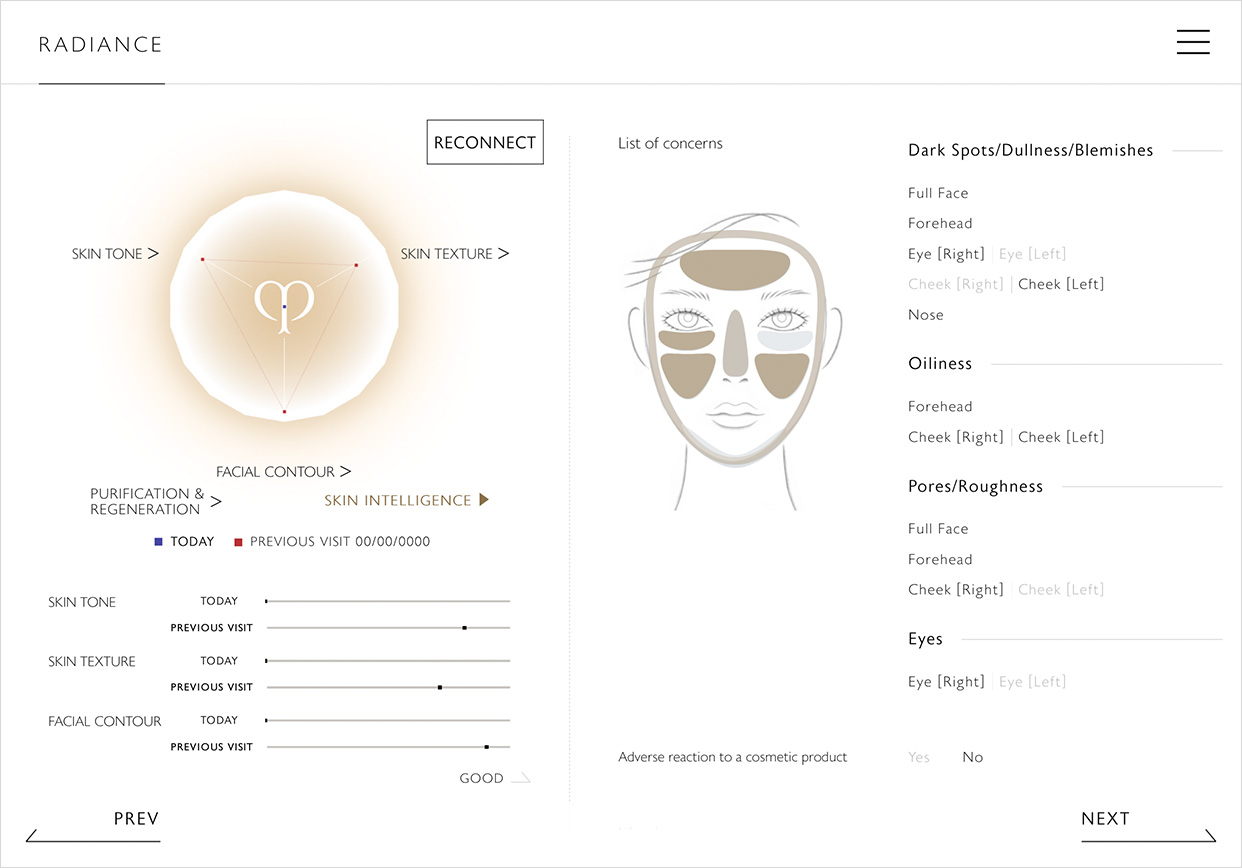Open FACIAL CONTOUR details below the radar chart
Image resolution: width=1242 pixels, height=868 pixels.
pos(284,471)
